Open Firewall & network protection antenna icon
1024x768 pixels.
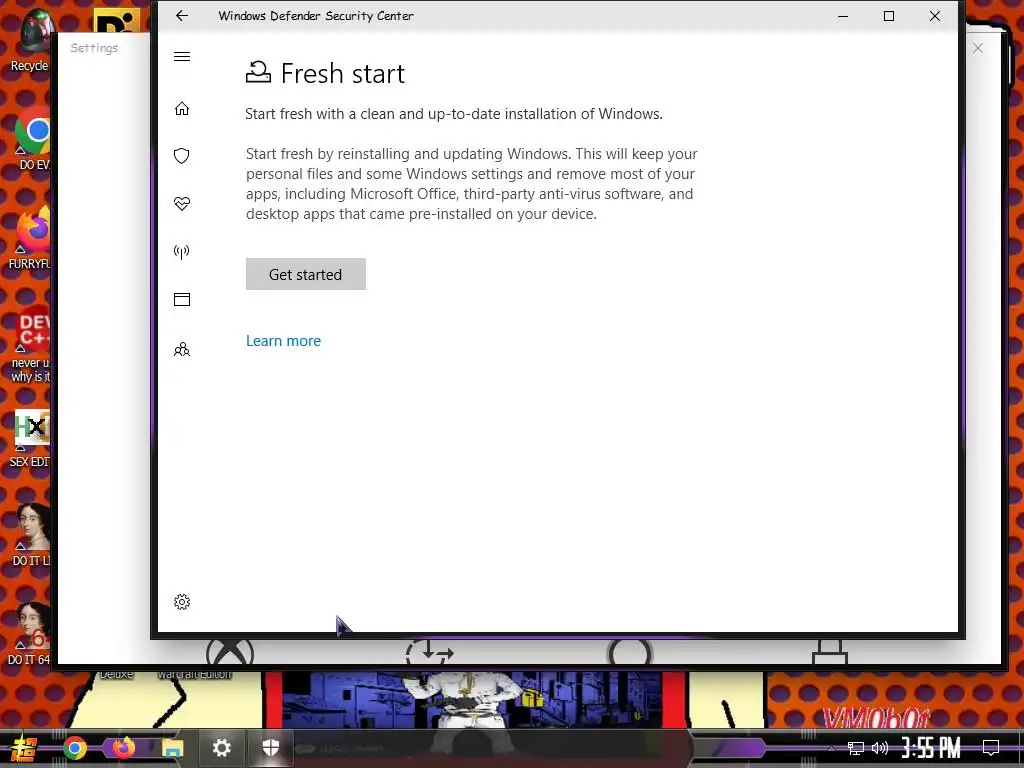182,251
